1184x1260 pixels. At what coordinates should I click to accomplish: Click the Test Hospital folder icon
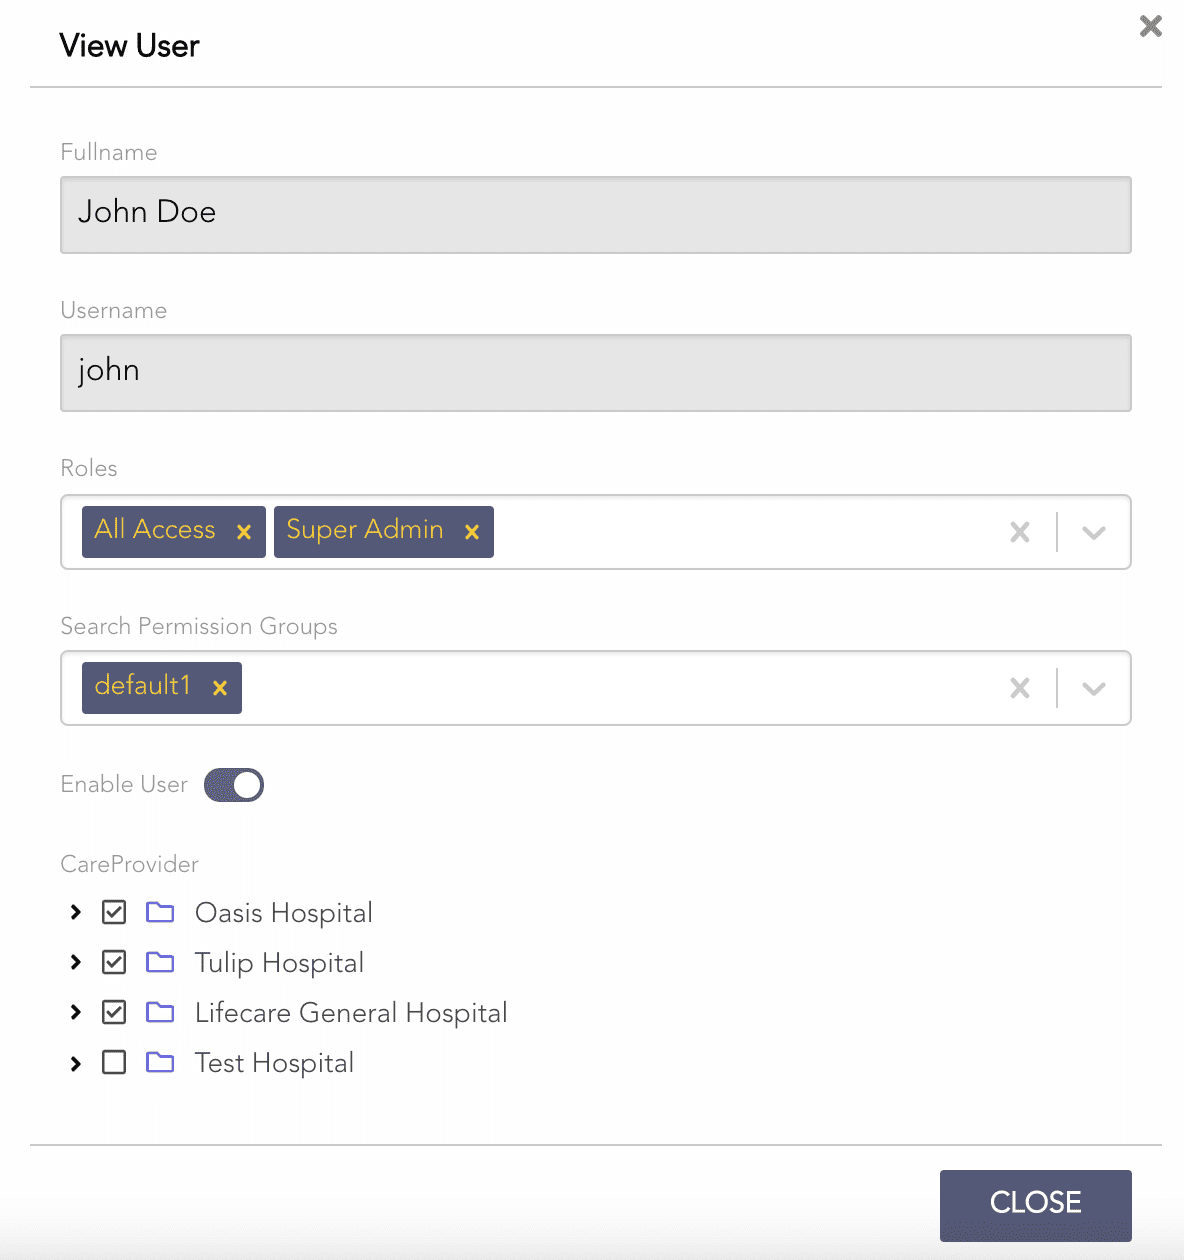[x=160, y=1062]
